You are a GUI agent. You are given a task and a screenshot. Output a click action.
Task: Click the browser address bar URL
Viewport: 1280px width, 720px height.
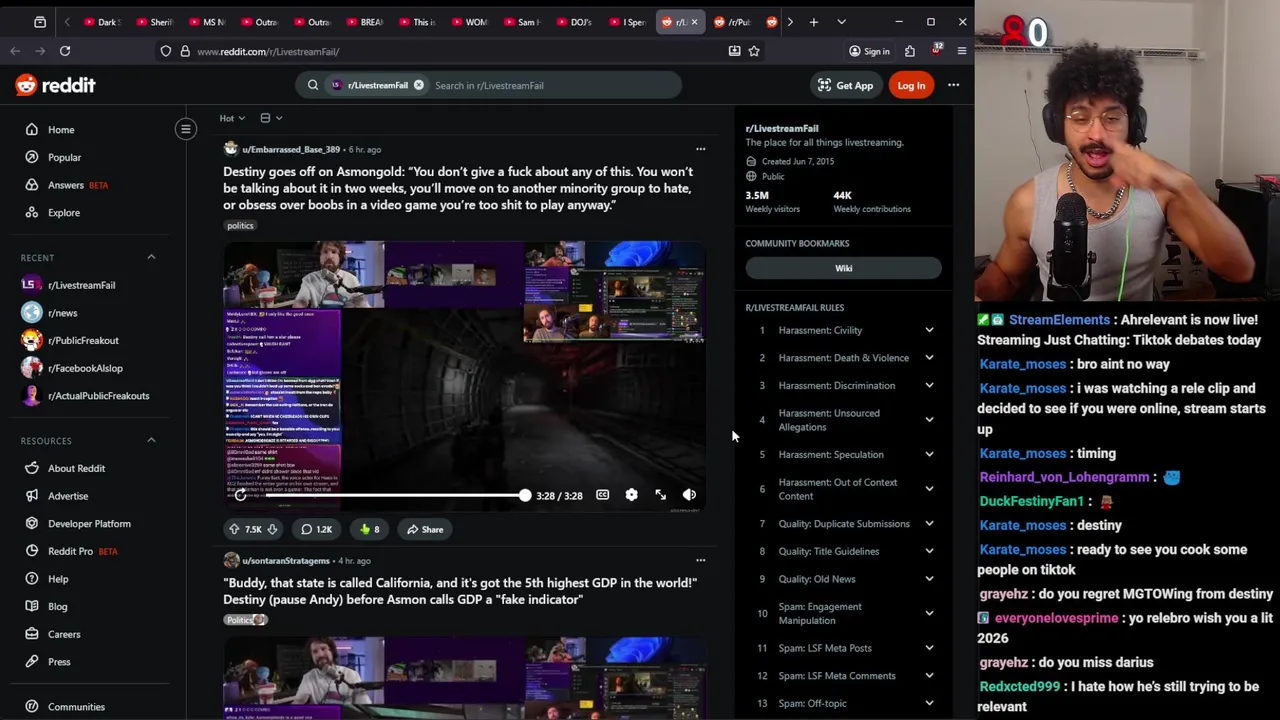click(268, 51)
